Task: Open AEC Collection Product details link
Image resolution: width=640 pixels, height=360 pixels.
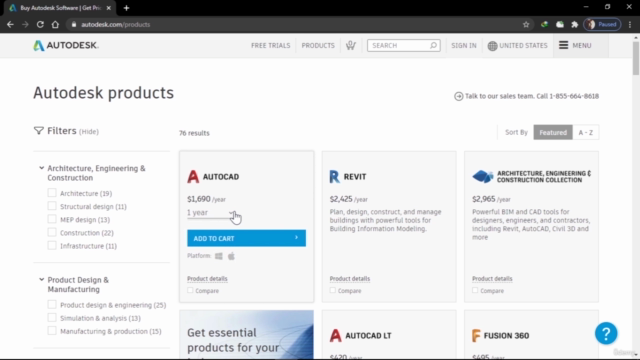Action: click(x=492, y=279)
